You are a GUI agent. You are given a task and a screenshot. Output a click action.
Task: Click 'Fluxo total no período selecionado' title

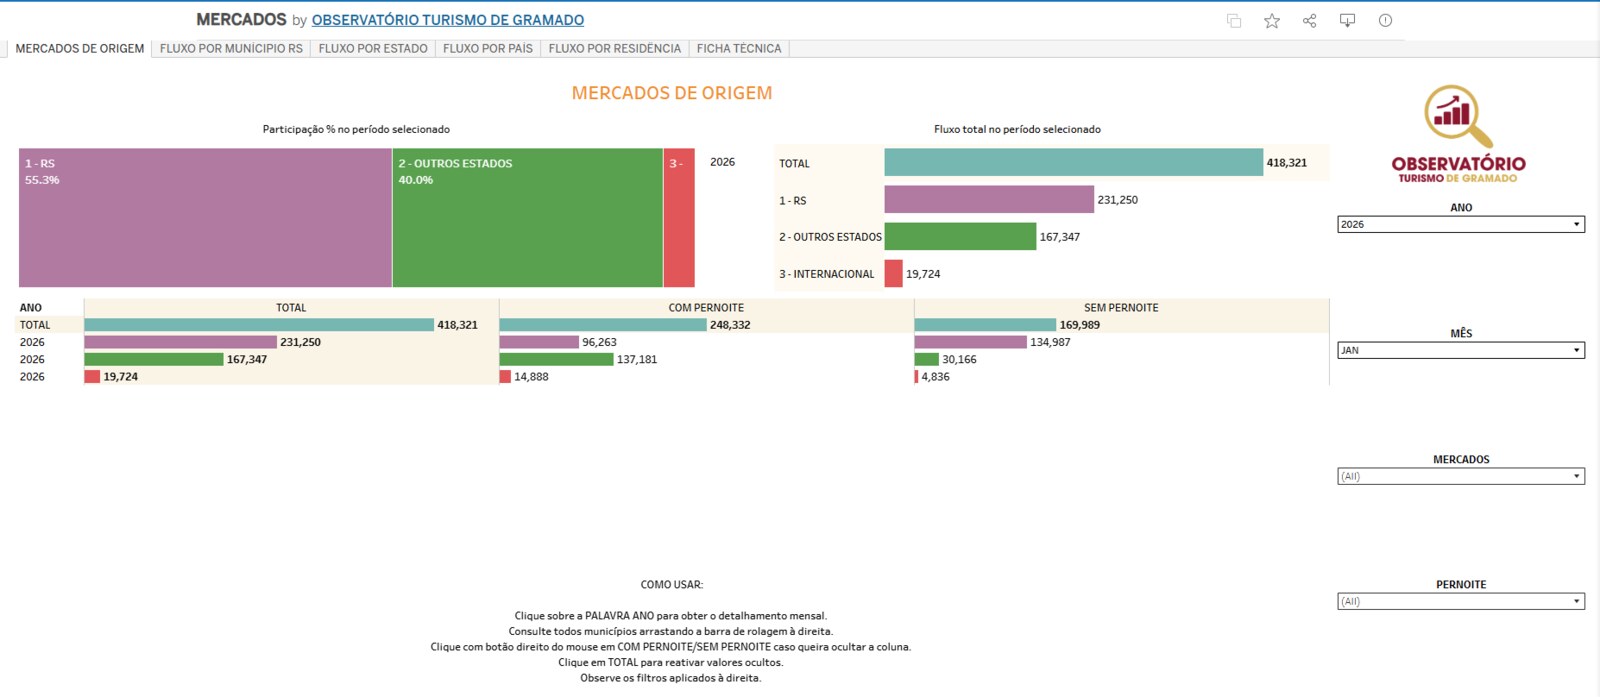tap(1017, 129)
